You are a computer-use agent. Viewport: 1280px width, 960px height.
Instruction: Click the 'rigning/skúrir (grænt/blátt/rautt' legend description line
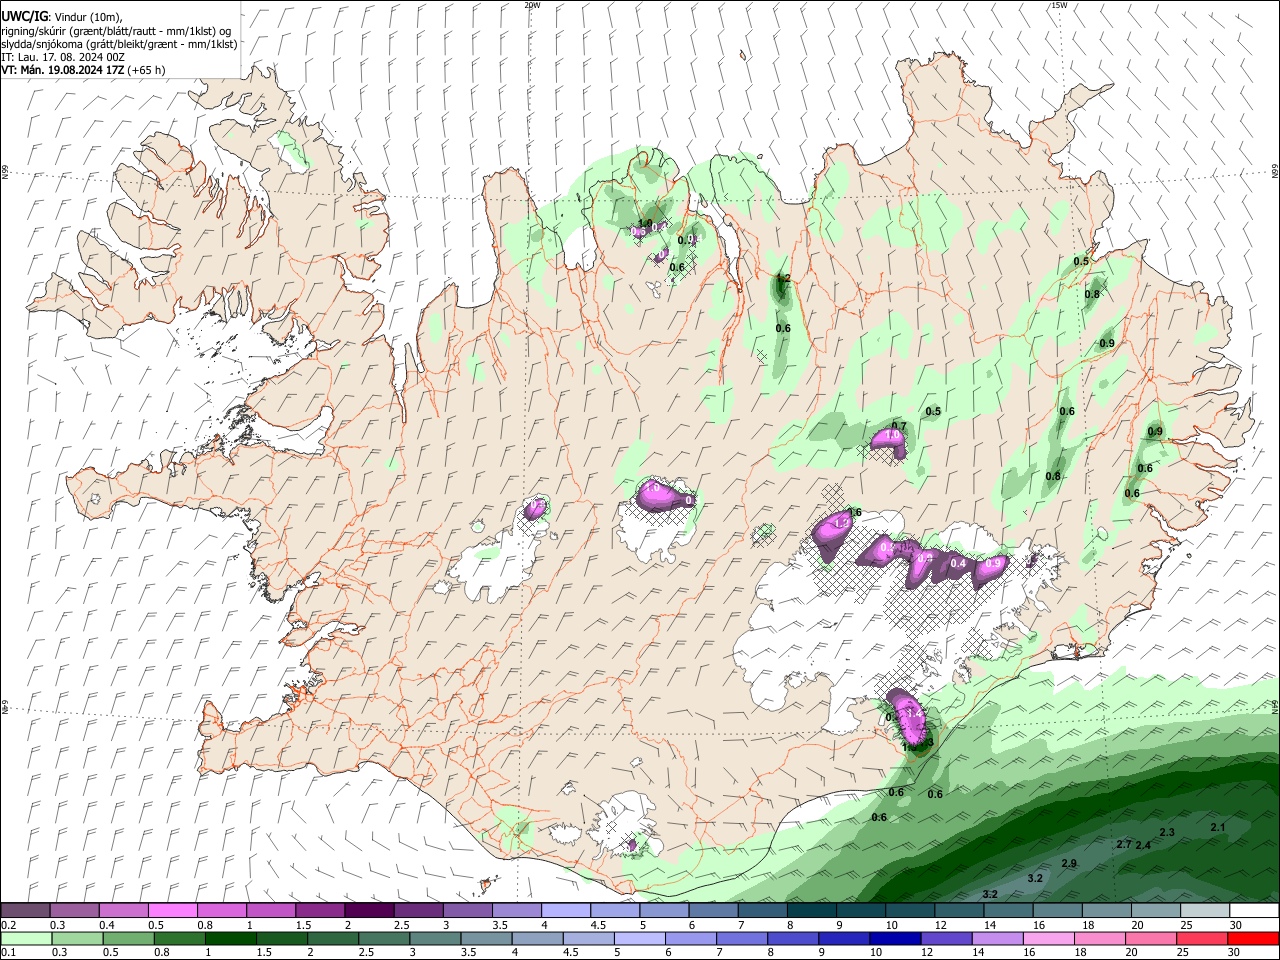coord(115,29)
